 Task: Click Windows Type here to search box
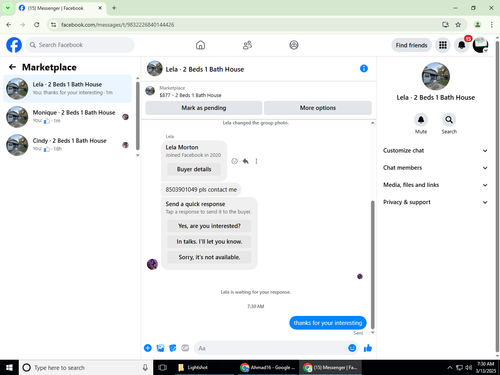click(86, 367)
